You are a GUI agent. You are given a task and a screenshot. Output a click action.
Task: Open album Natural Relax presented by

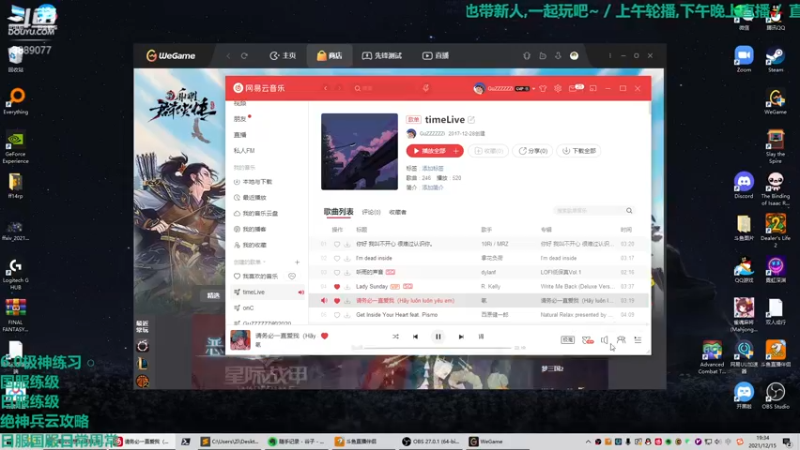coord(577,315)
